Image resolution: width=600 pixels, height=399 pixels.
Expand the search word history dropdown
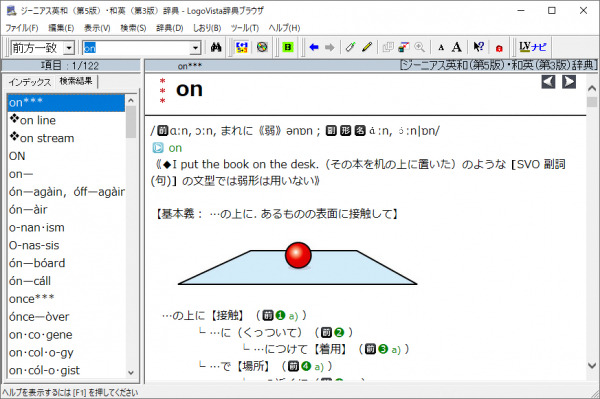click(196, 48)
